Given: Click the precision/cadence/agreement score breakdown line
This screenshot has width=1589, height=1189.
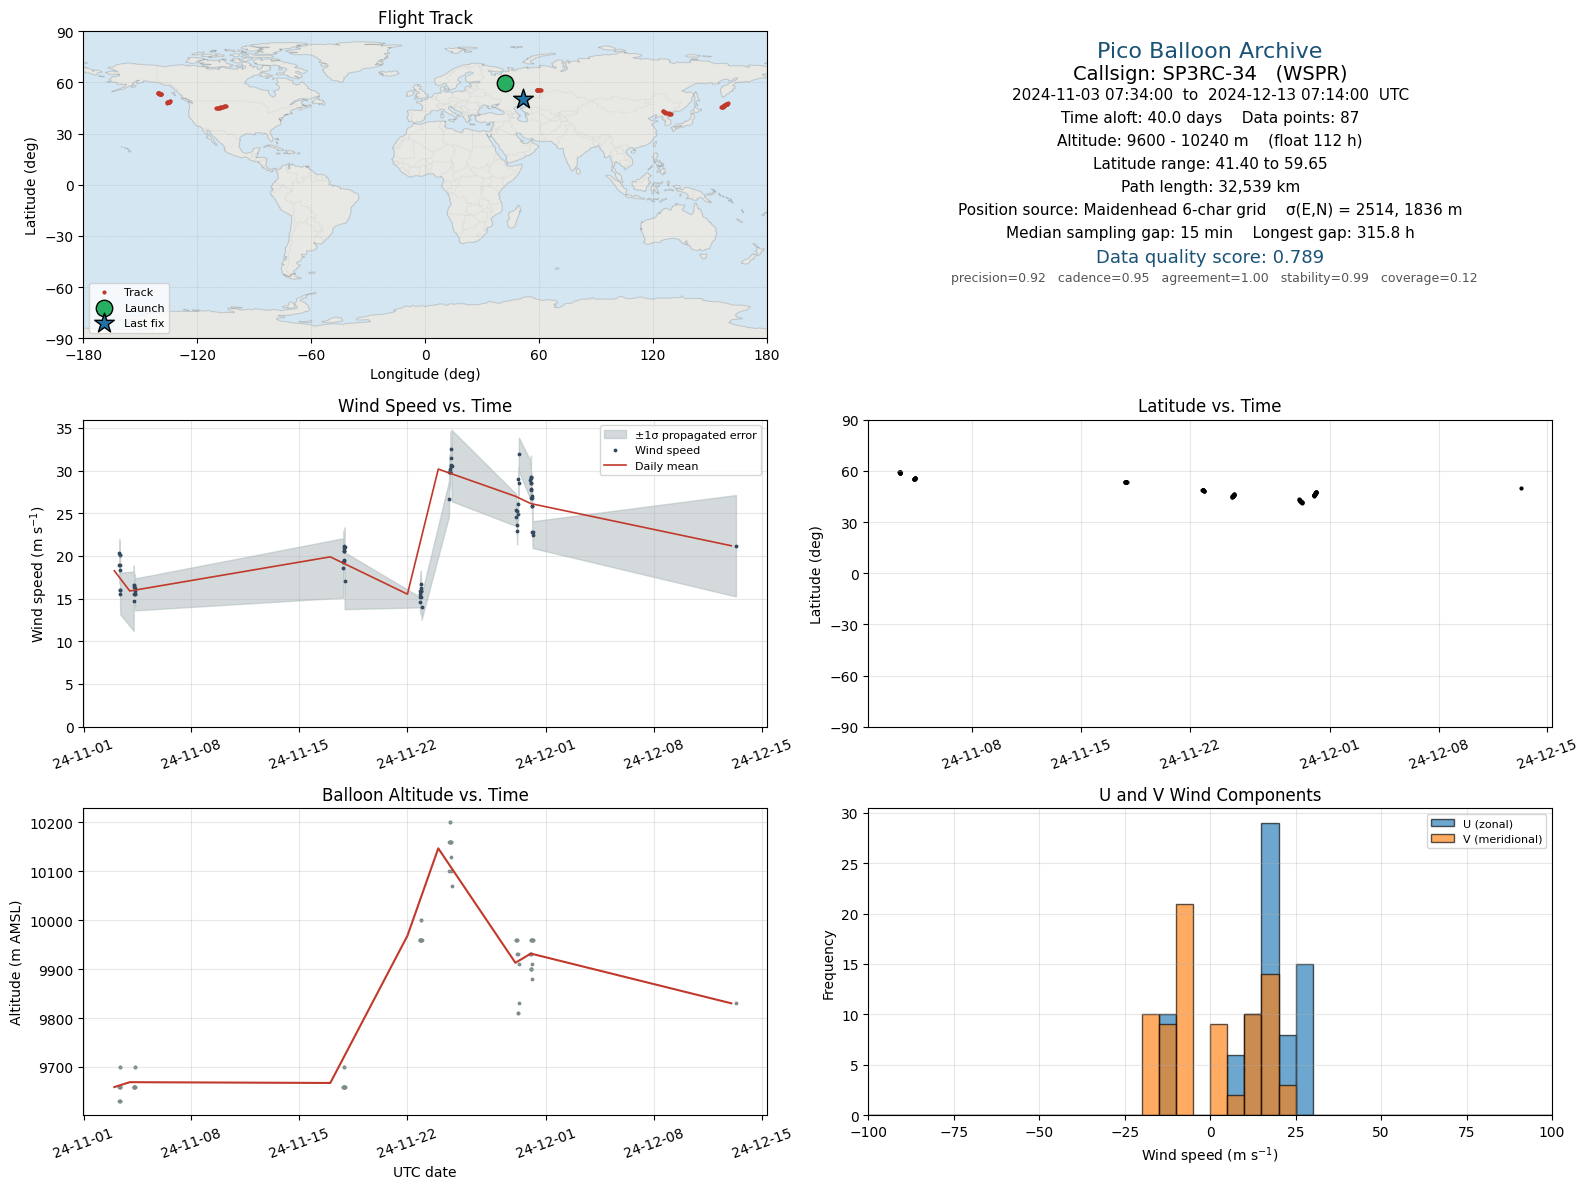Looking at the screenshot, I should click(x=1214, y=278).
